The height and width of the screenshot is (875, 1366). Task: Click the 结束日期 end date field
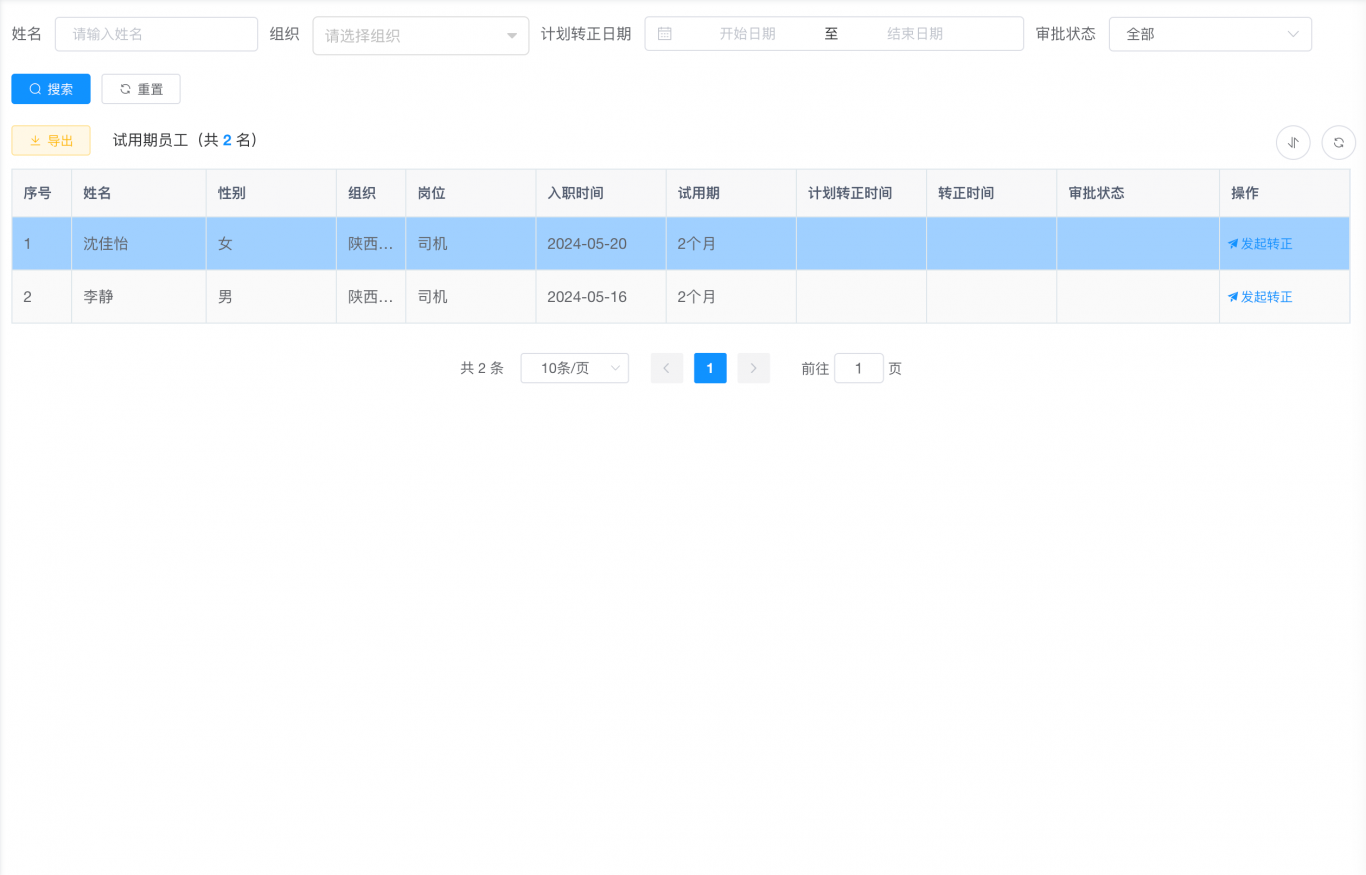pyautogui.click(x=915, y=33)
